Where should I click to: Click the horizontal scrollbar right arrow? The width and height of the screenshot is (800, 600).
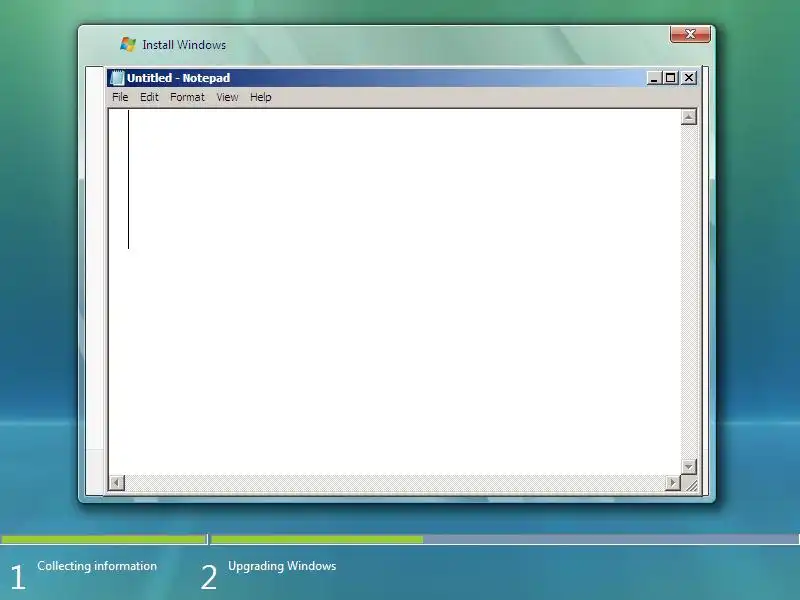tap(672, 482)
